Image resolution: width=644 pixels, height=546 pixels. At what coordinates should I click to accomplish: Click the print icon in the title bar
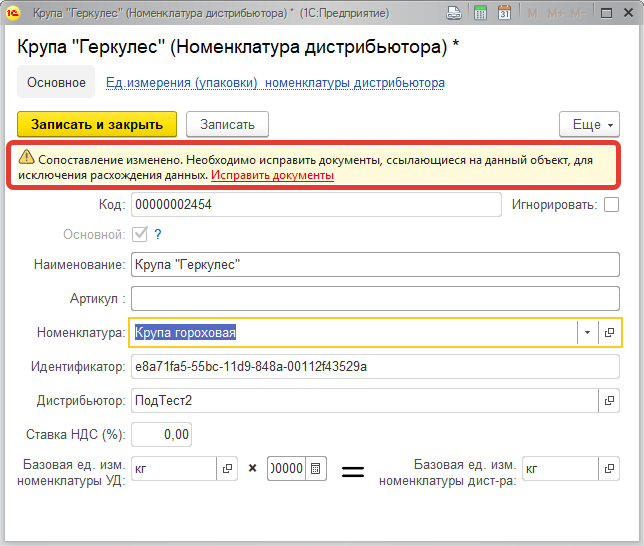[454, 13]
